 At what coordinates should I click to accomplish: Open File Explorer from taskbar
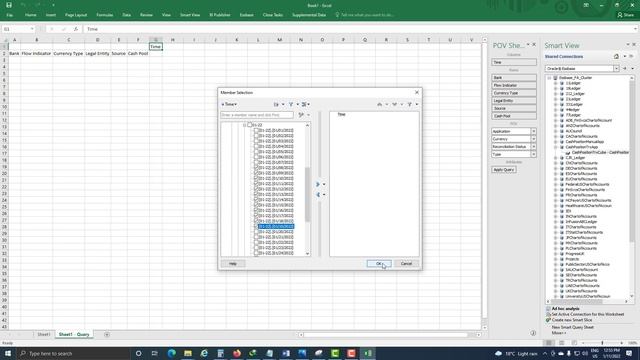(x=188, y=353)
